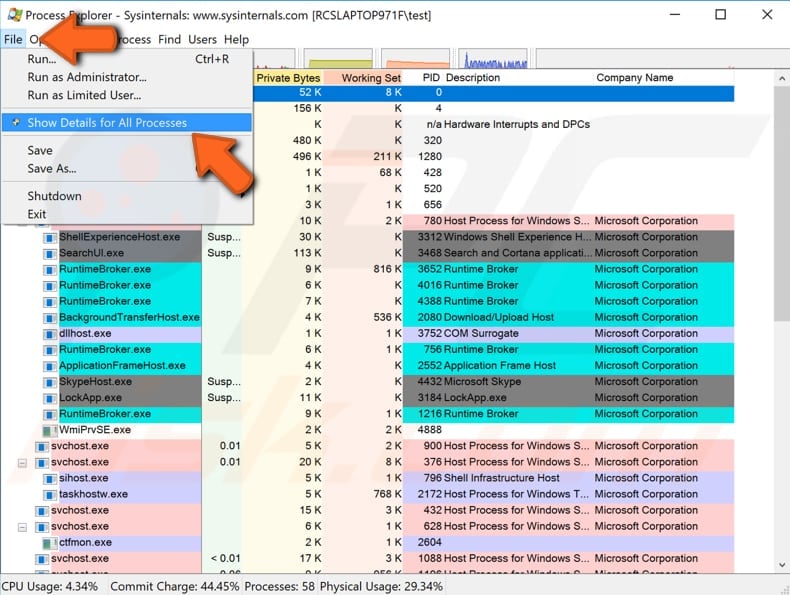The width and height of the screenshot is (790, 595).
Task: Click the Commit Charge status bar entry
Action: (175, 586)
